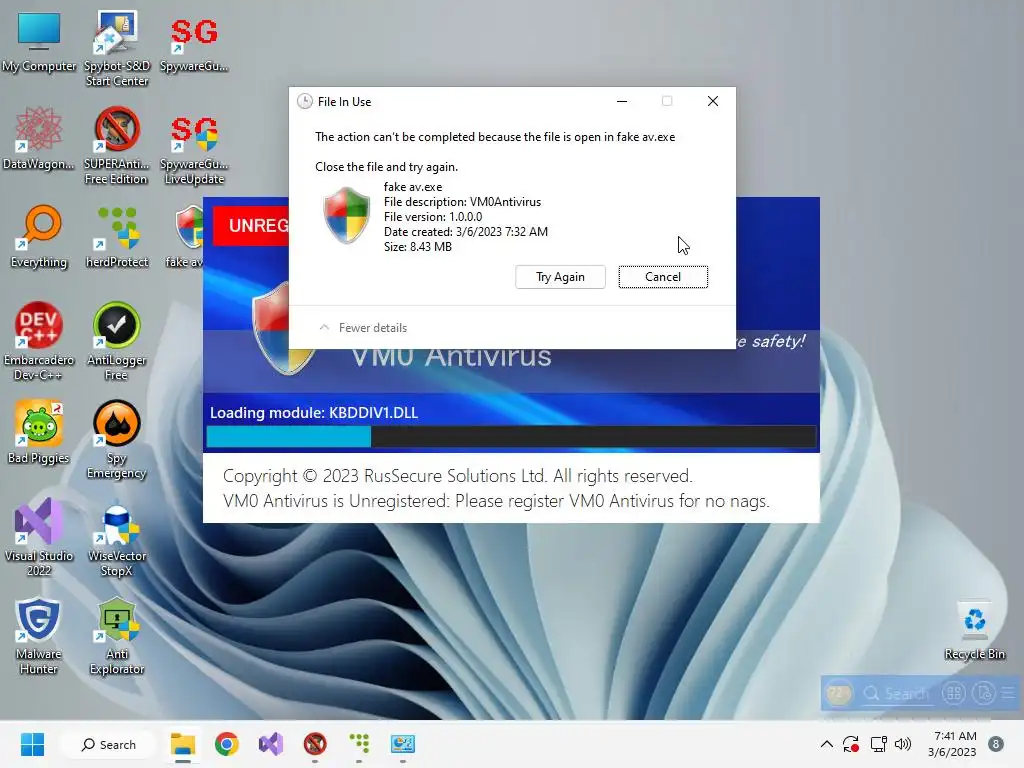
Task: Open Visual Studio 2022 desktop shortcut
Action: point(39,537)
